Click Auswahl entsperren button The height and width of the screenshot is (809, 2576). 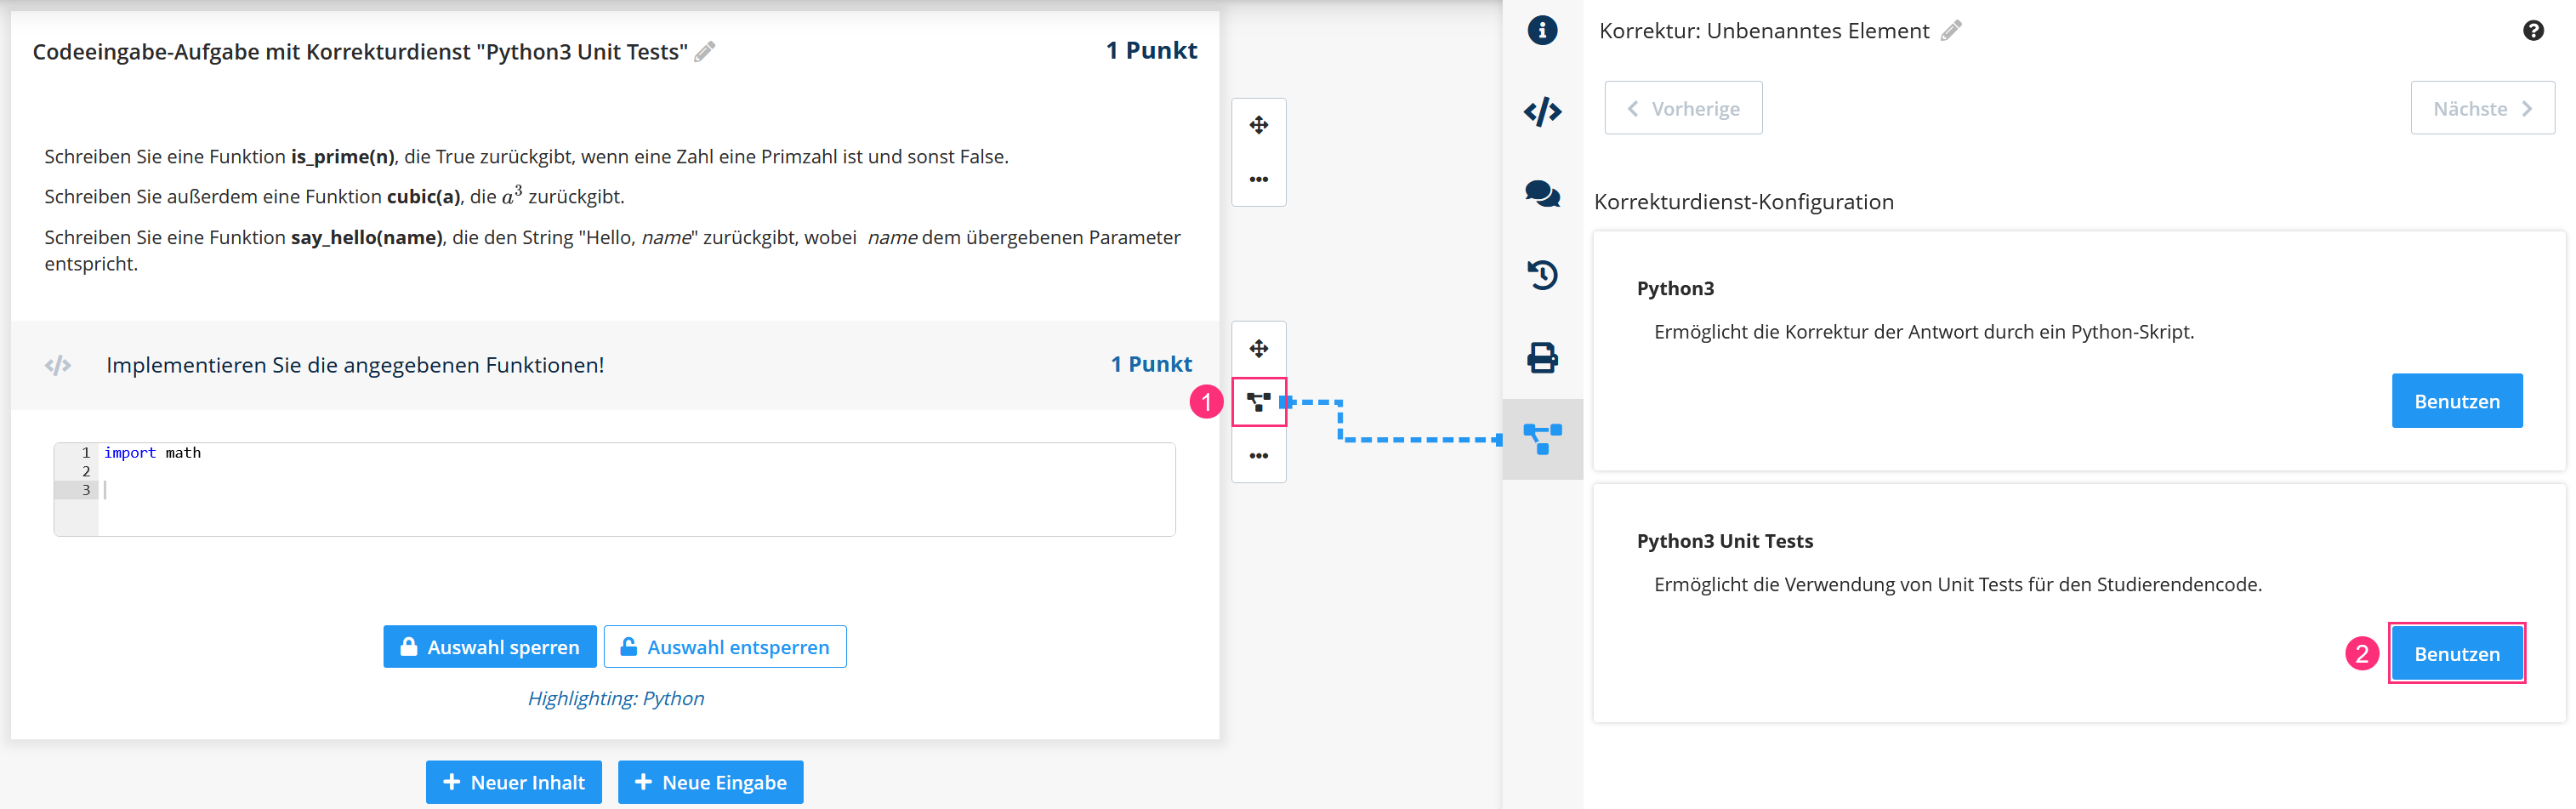[x=725, y=647]
